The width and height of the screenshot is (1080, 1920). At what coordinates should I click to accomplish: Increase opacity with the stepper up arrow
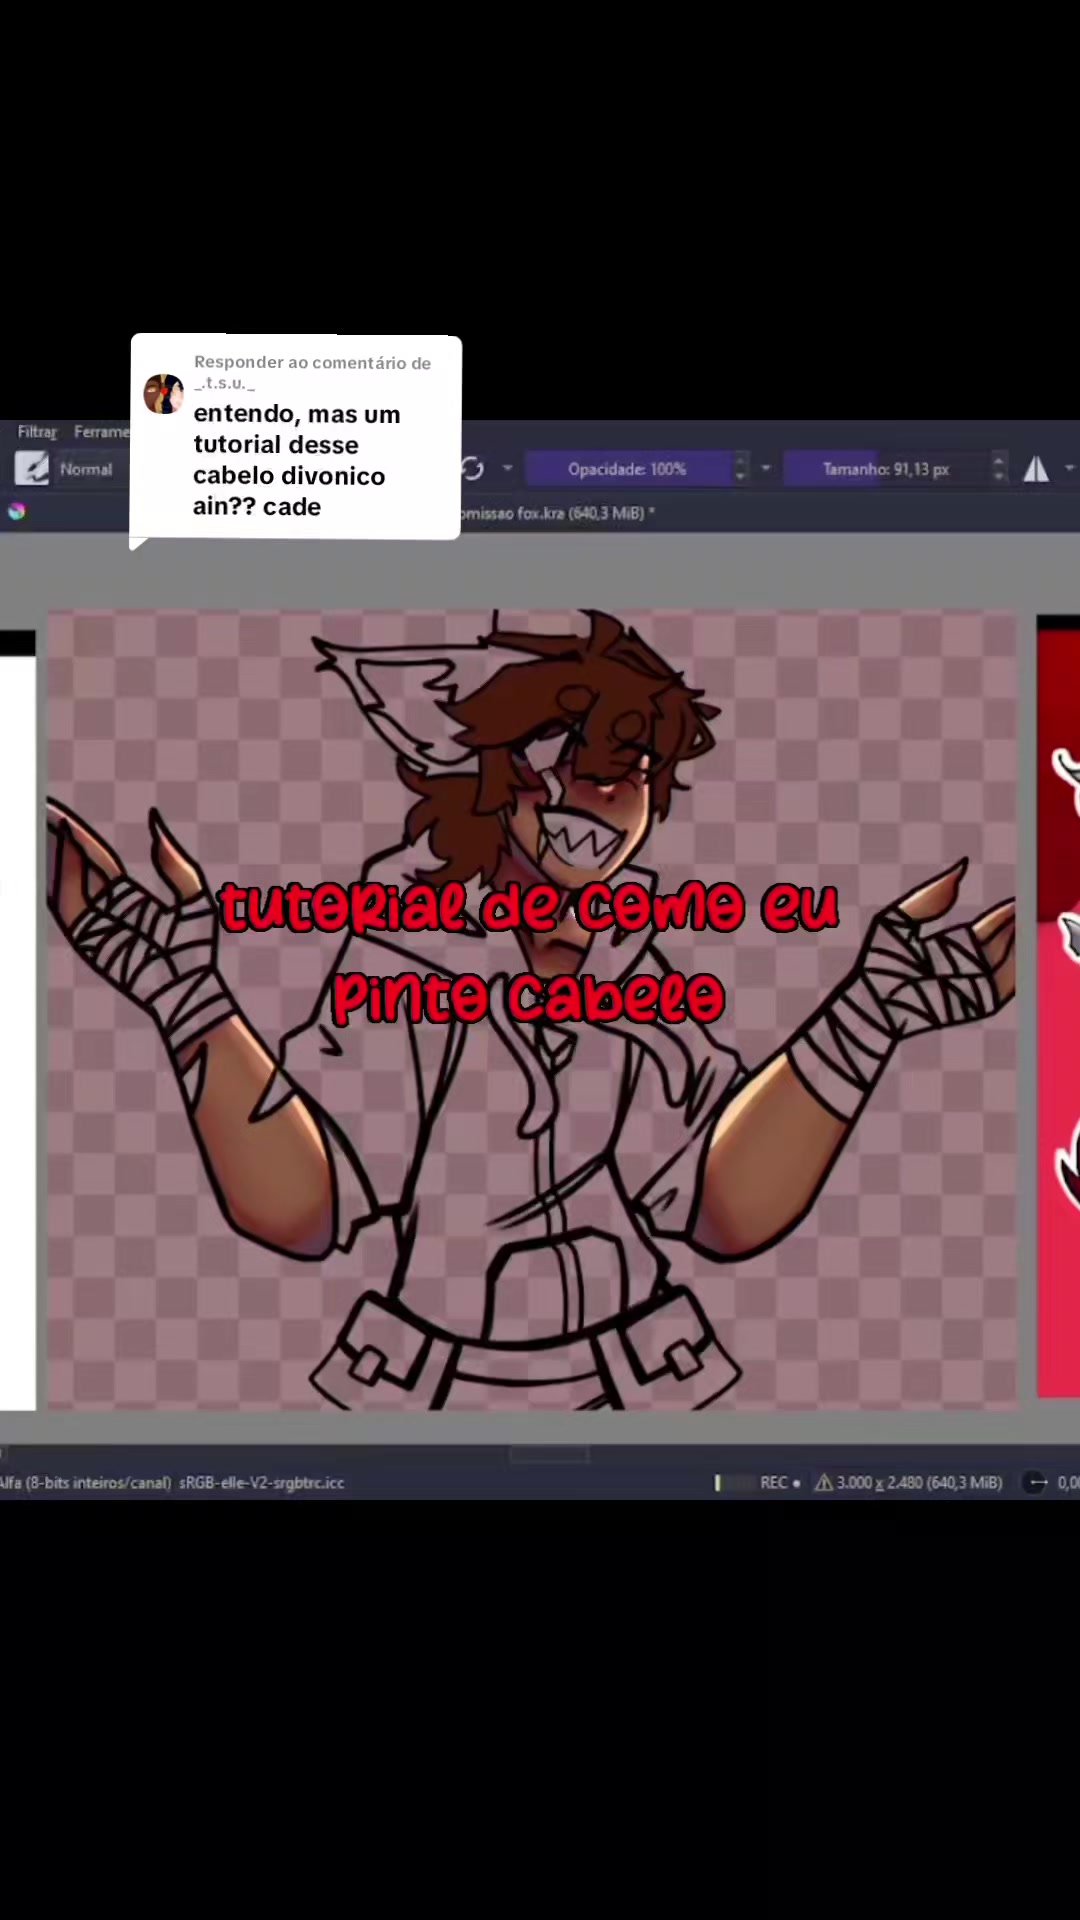click(x=741, y=461)
